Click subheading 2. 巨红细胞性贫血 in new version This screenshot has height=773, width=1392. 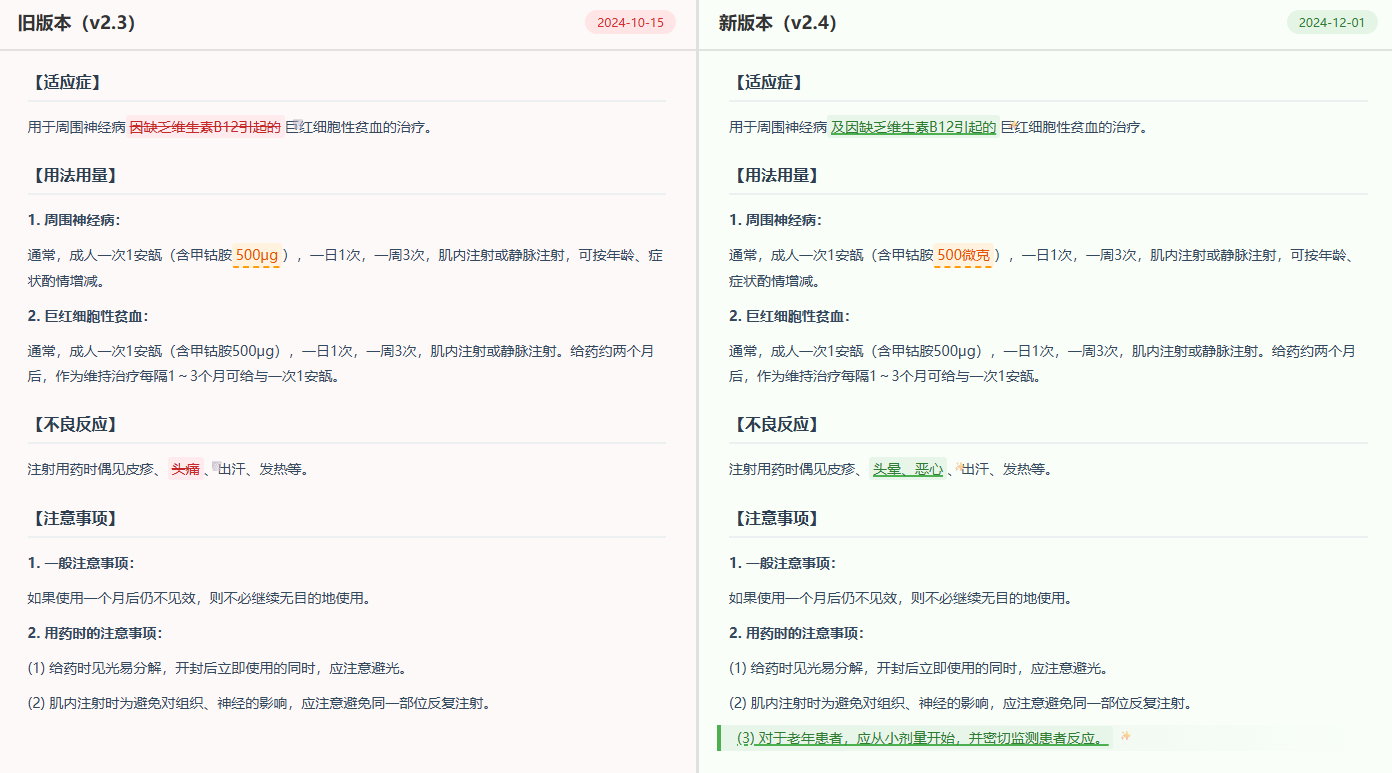(789, 316)
